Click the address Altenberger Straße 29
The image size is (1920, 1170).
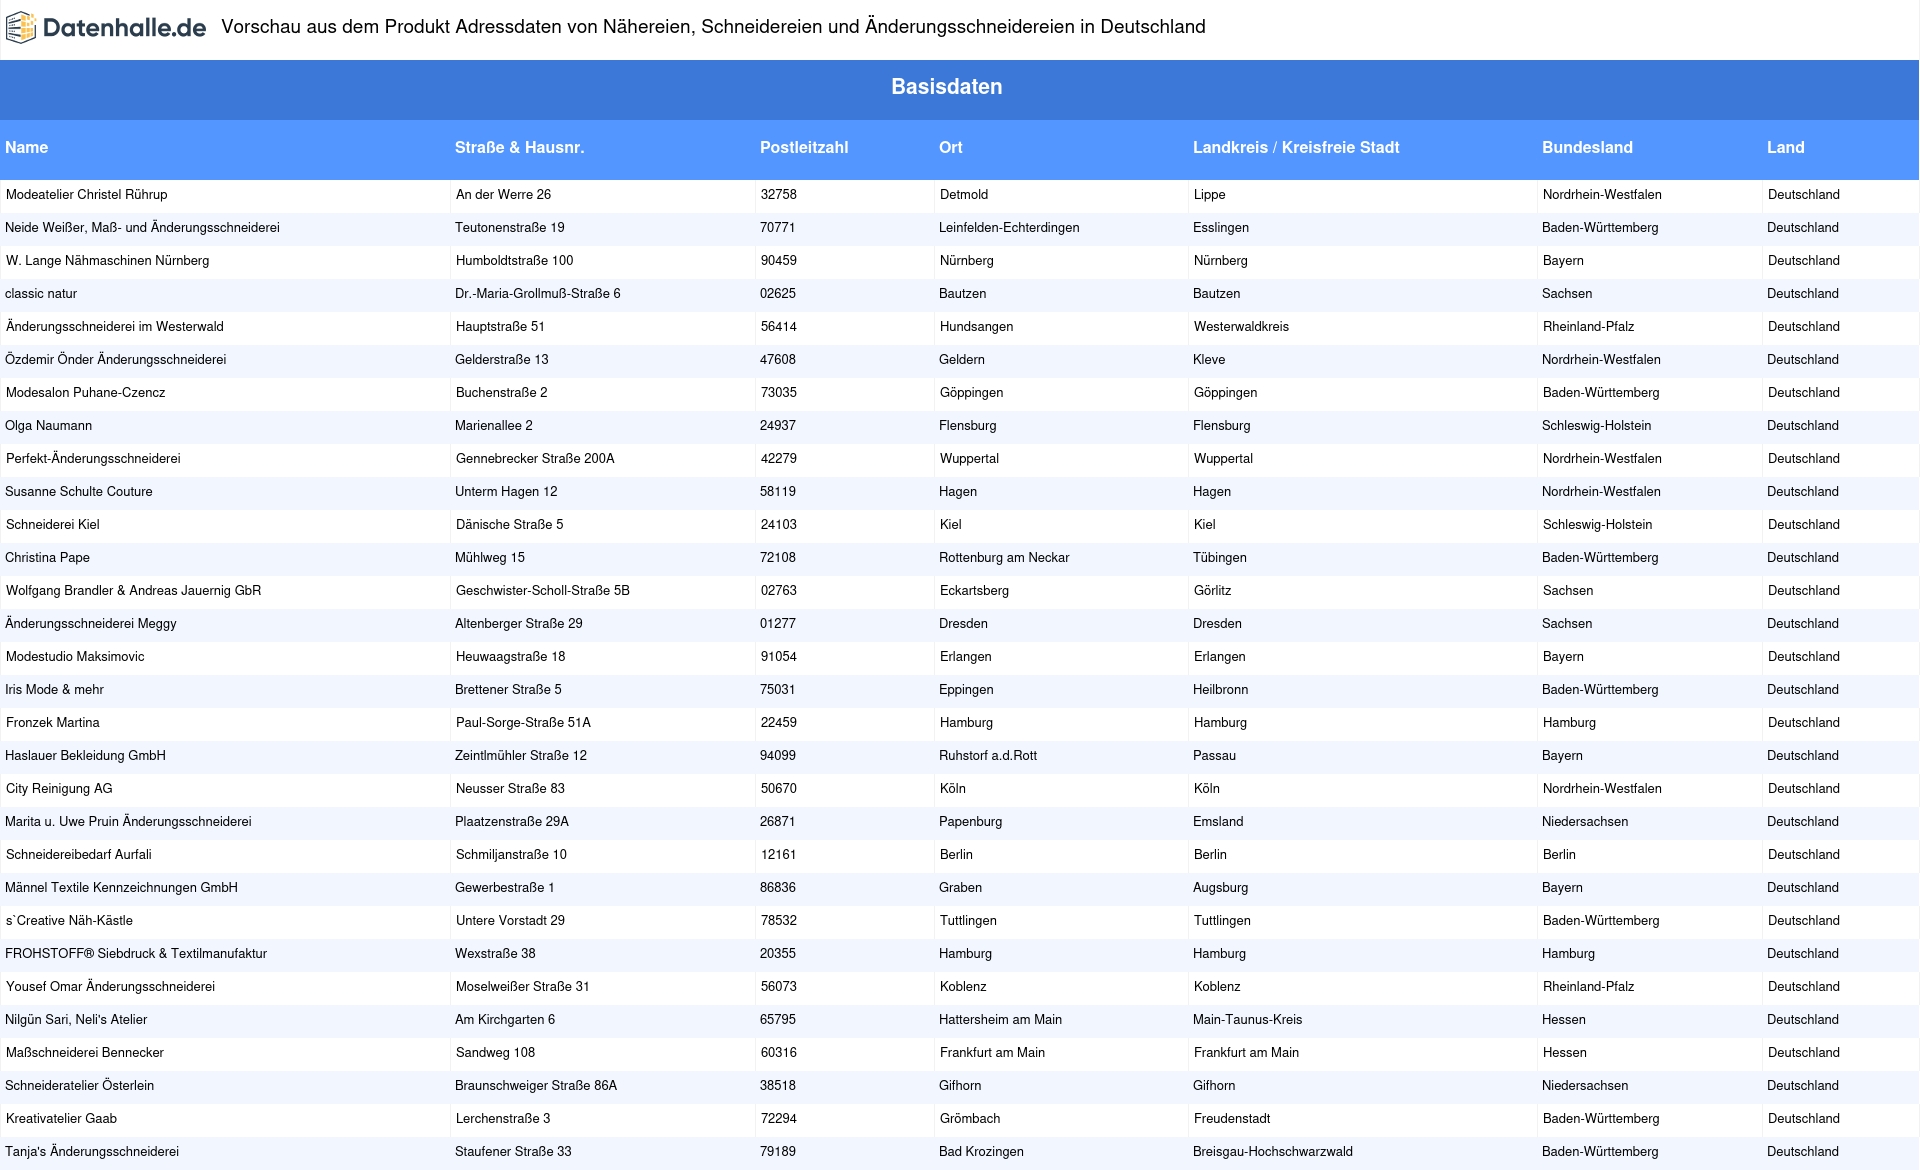(x=519, y=623)
